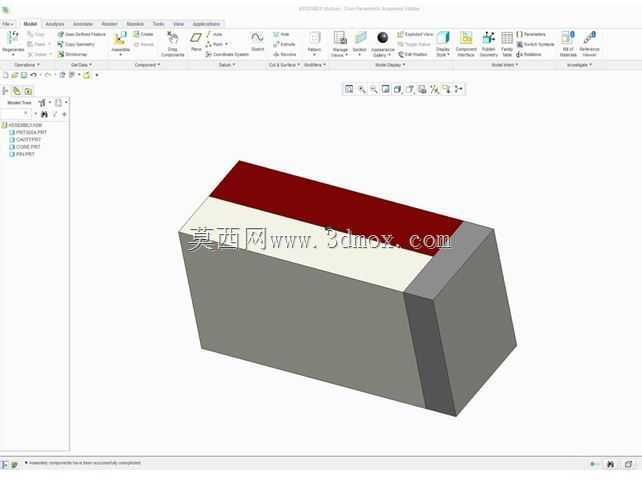Image resolution: width=642 pixels, height=481 pixels.
Task: Click Refit in the graphics toolbar
Action: [x=349, y=89]
